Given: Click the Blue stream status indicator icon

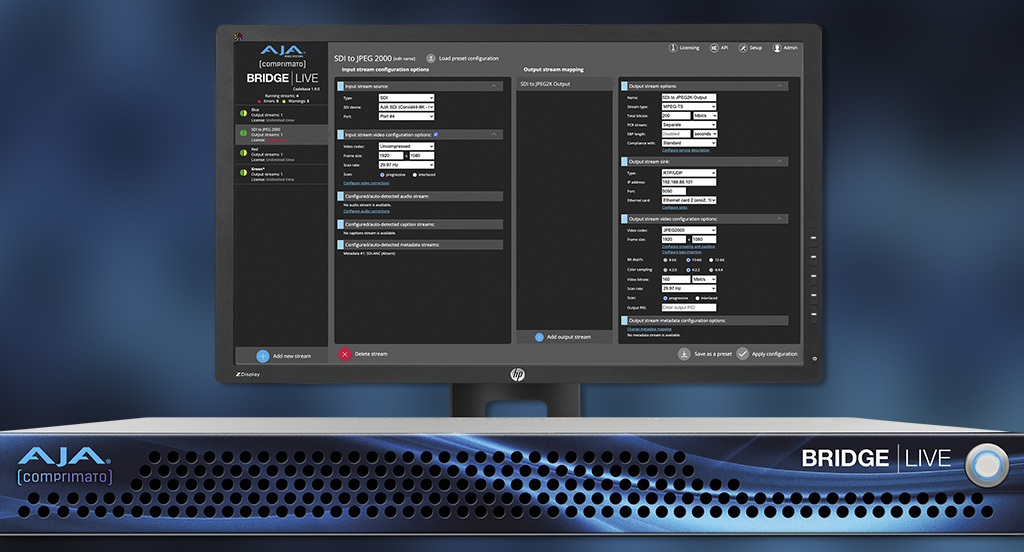Looking at the screenshot, I should pos(244,114).
